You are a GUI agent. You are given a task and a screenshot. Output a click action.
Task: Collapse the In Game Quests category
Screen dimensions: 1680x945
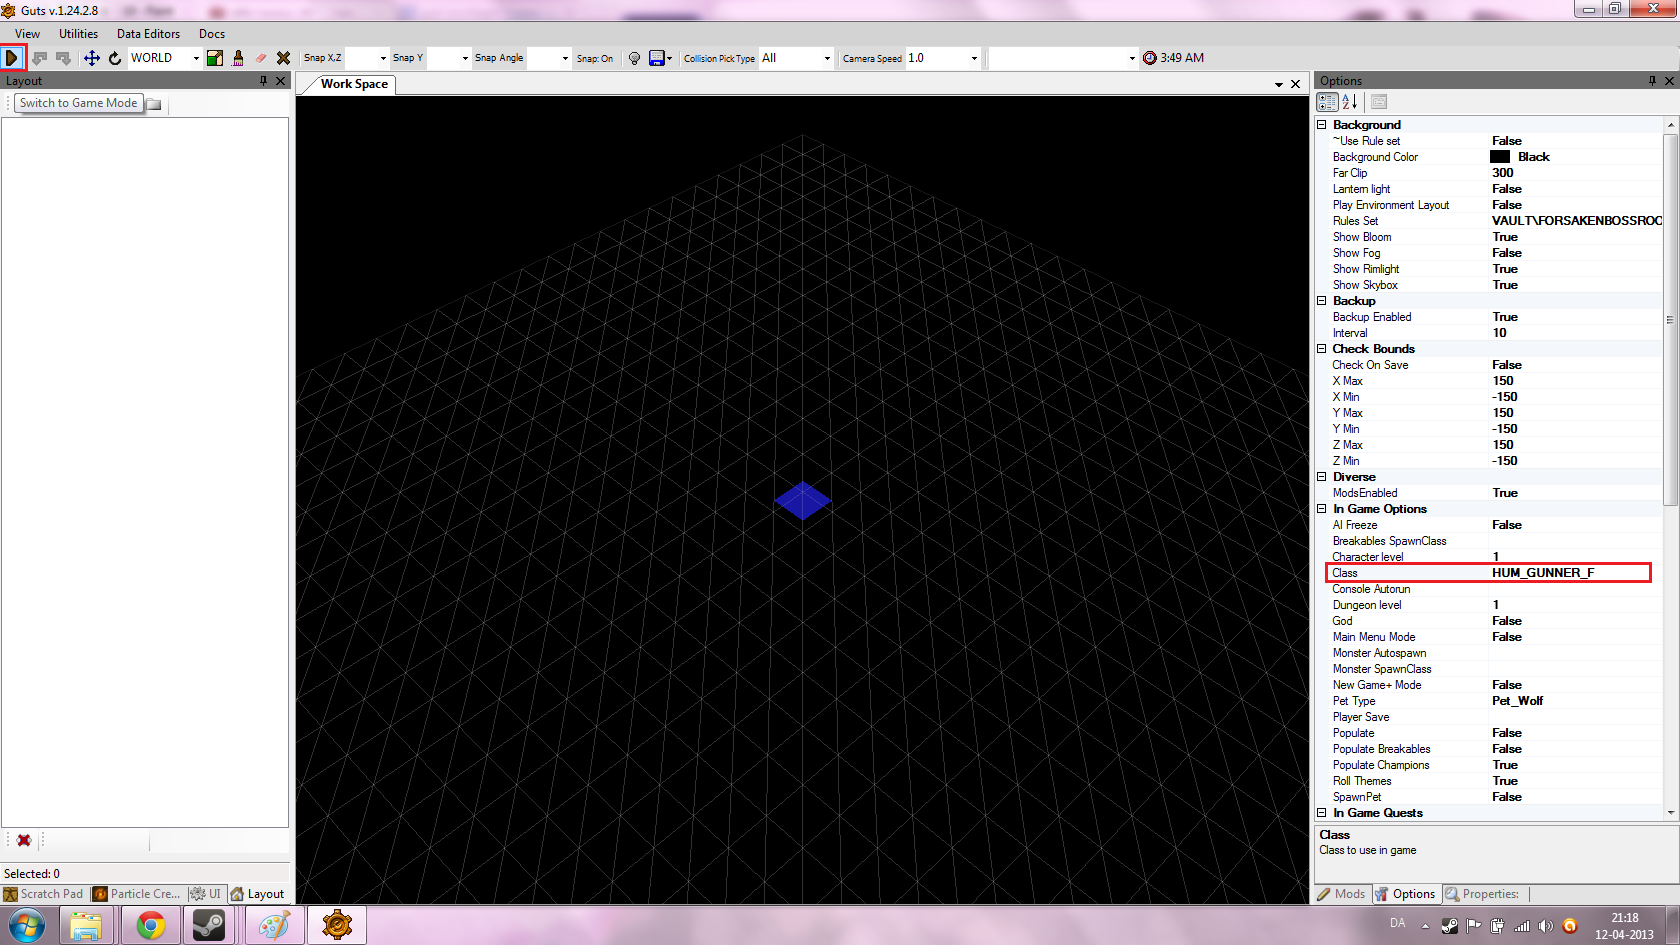point(1322,813)
